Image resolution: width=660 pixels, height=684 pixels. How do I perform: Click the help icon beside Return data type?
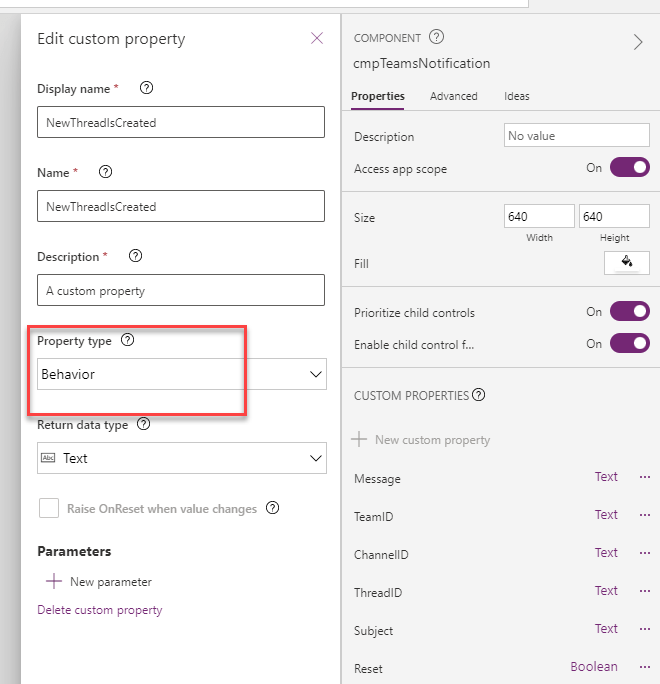tap(143, 424)
